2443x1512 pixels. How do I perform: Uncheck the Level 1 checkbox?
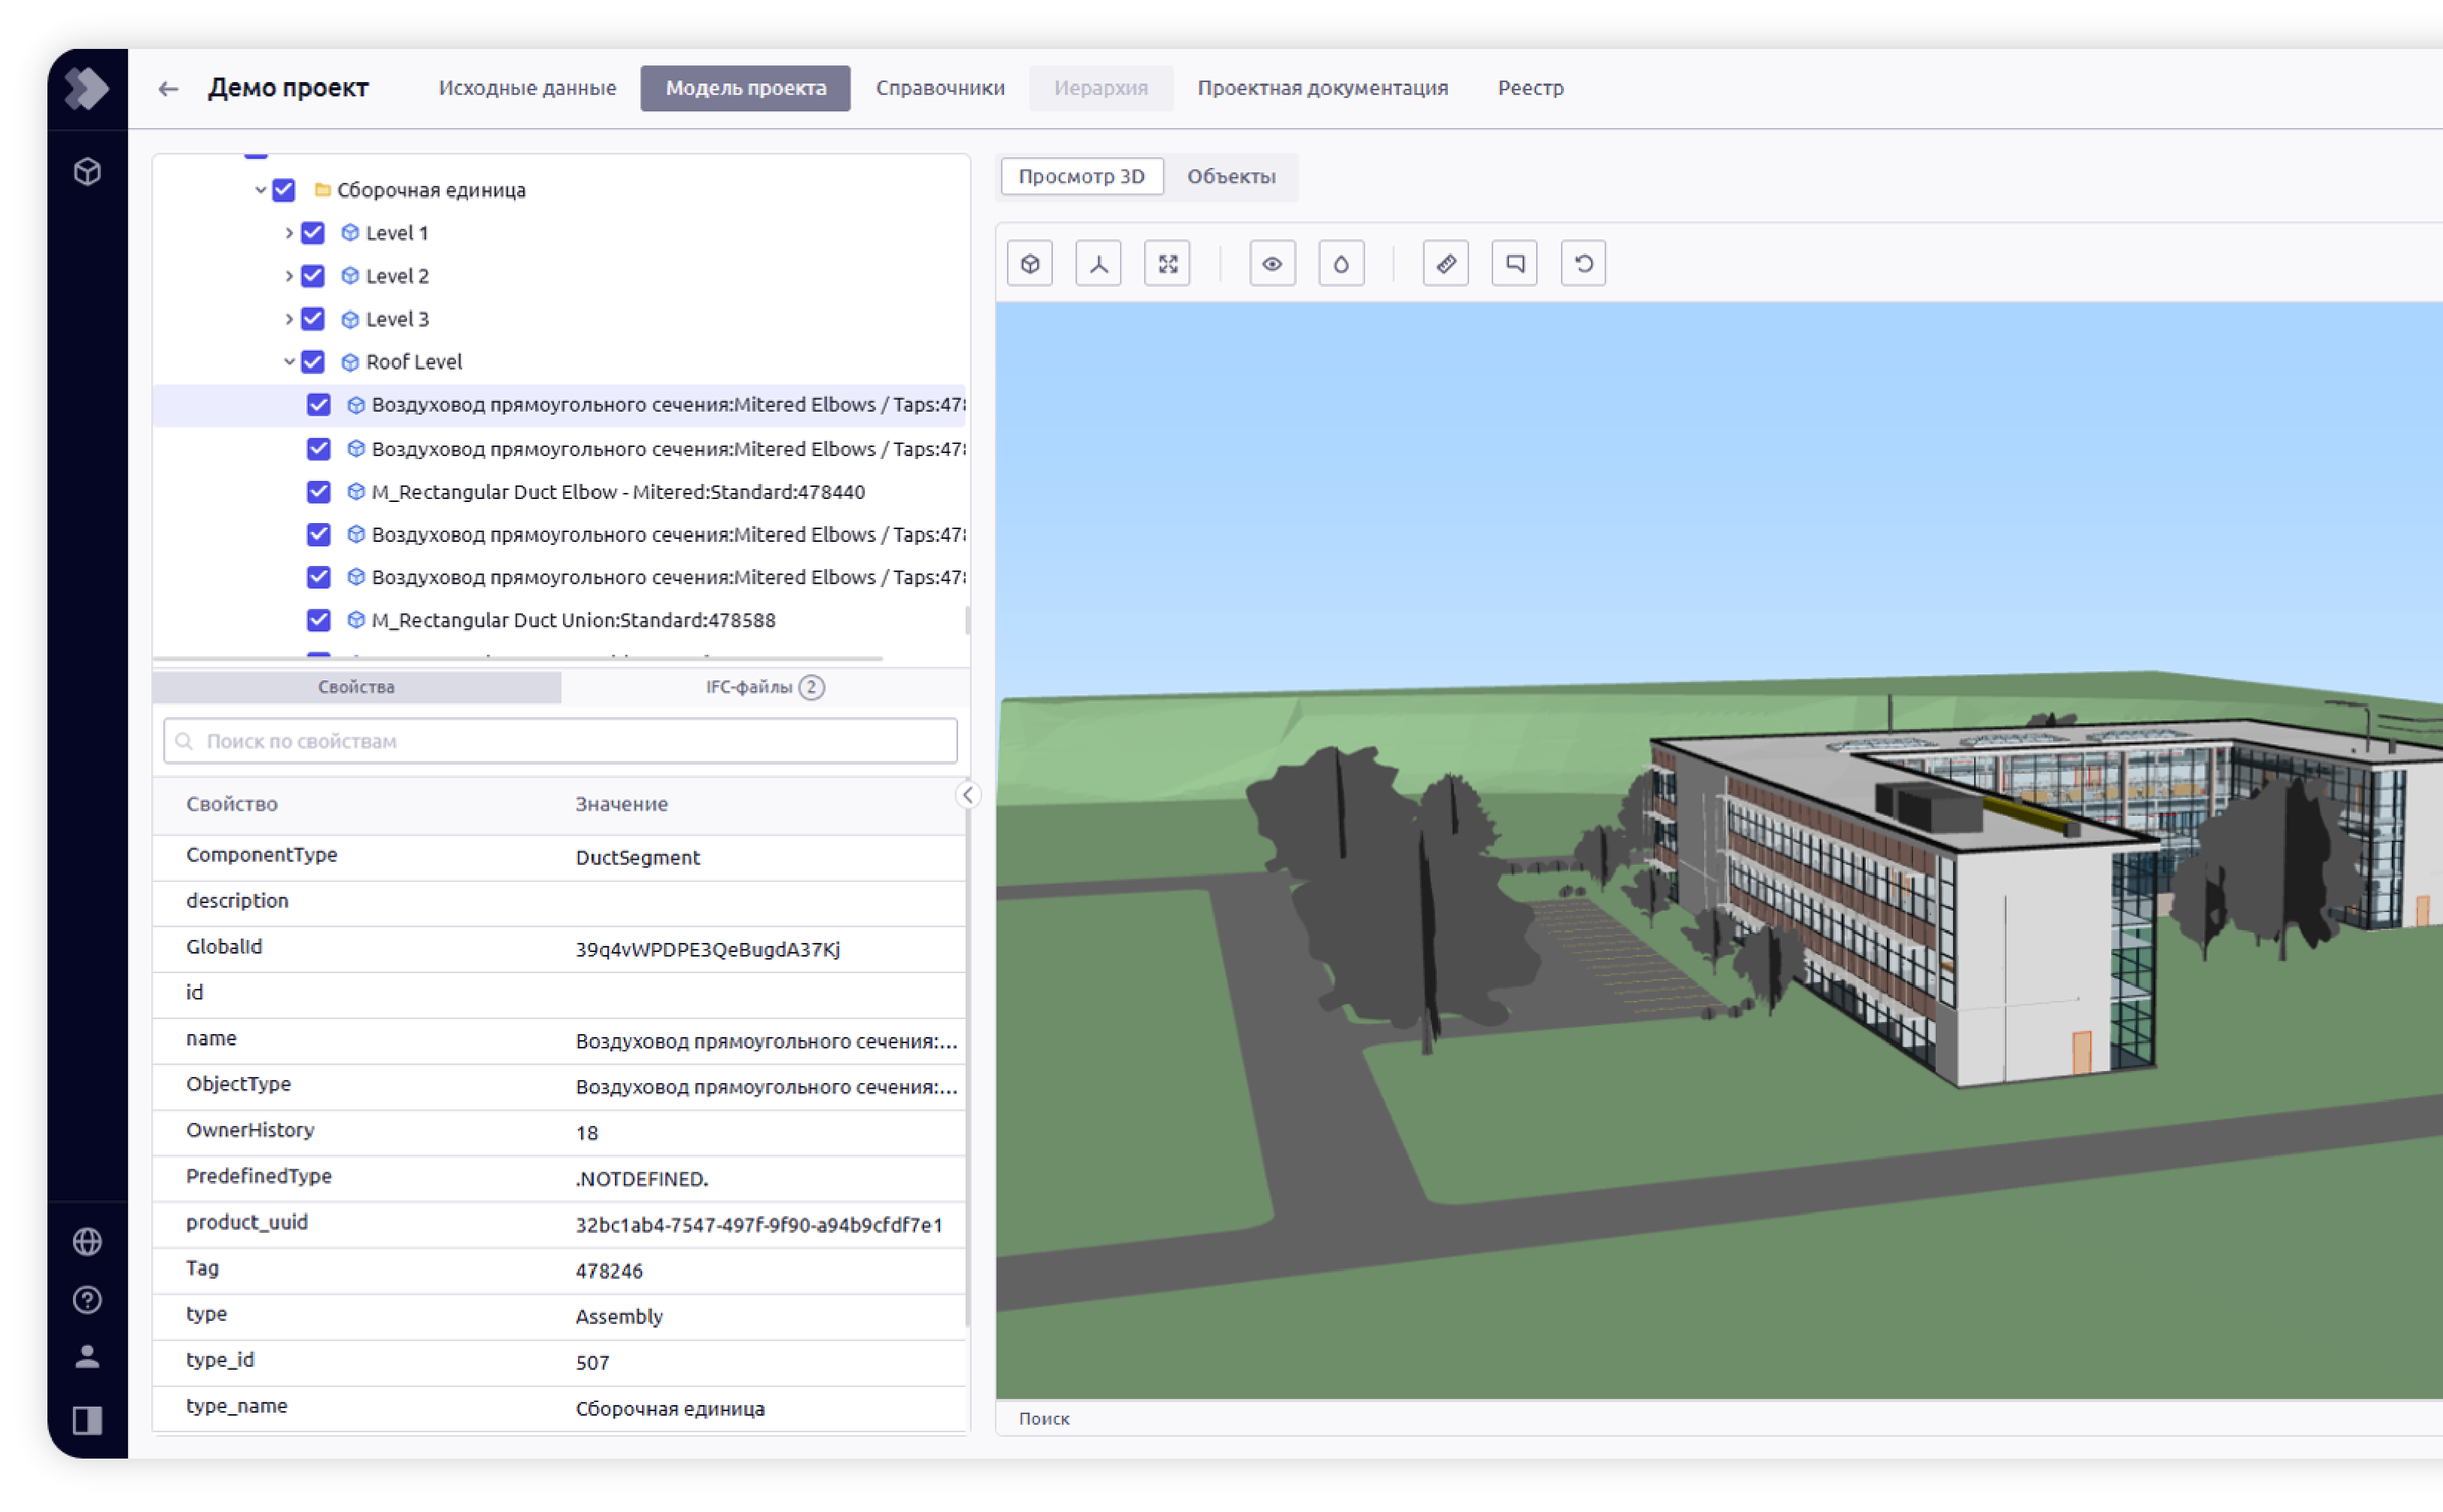[x=313, y=232]
